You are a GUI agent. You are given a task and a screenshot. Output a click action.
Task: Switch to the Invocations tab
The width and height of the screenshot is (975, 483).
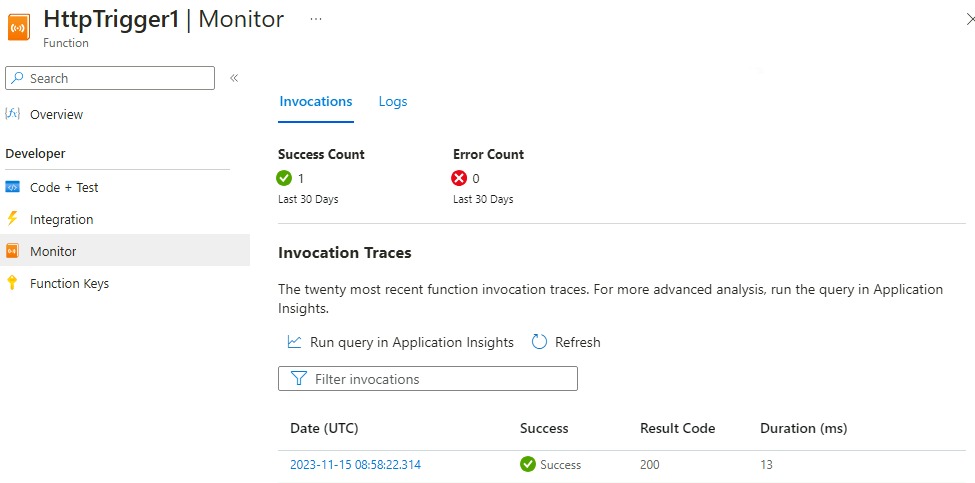(316, 101)
